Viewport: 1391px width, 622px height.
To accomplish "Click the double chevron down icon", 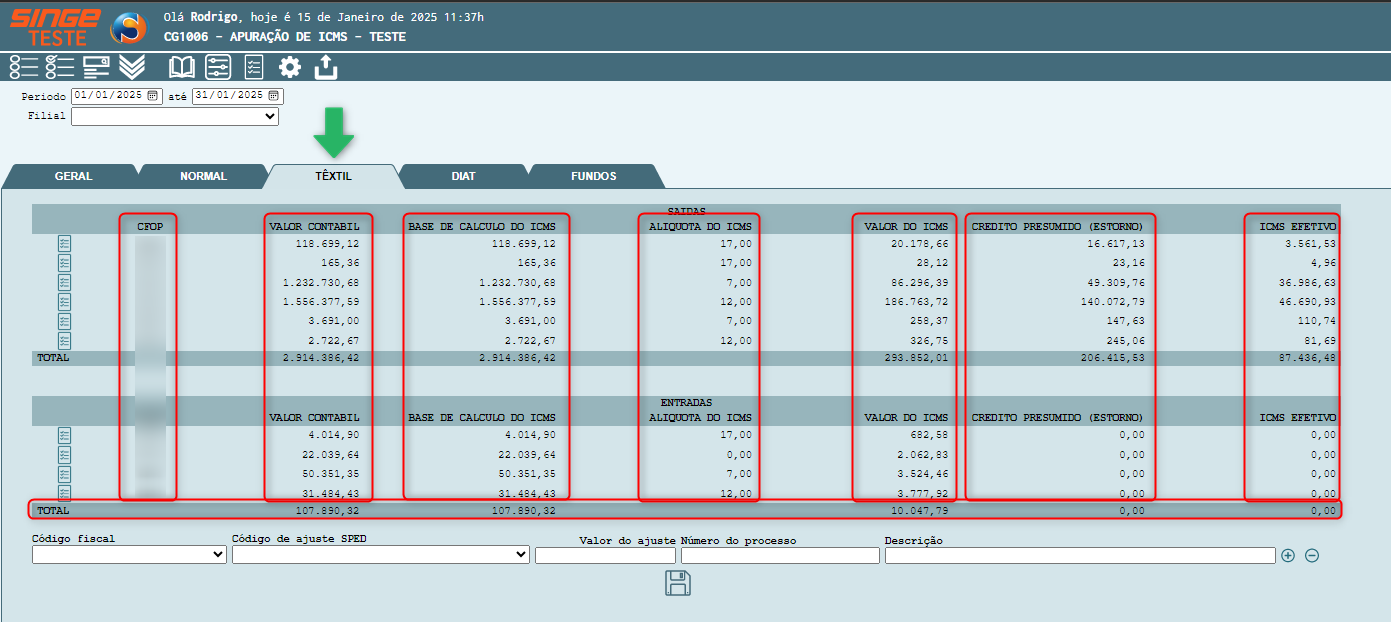I will click(x=132, y=67).
